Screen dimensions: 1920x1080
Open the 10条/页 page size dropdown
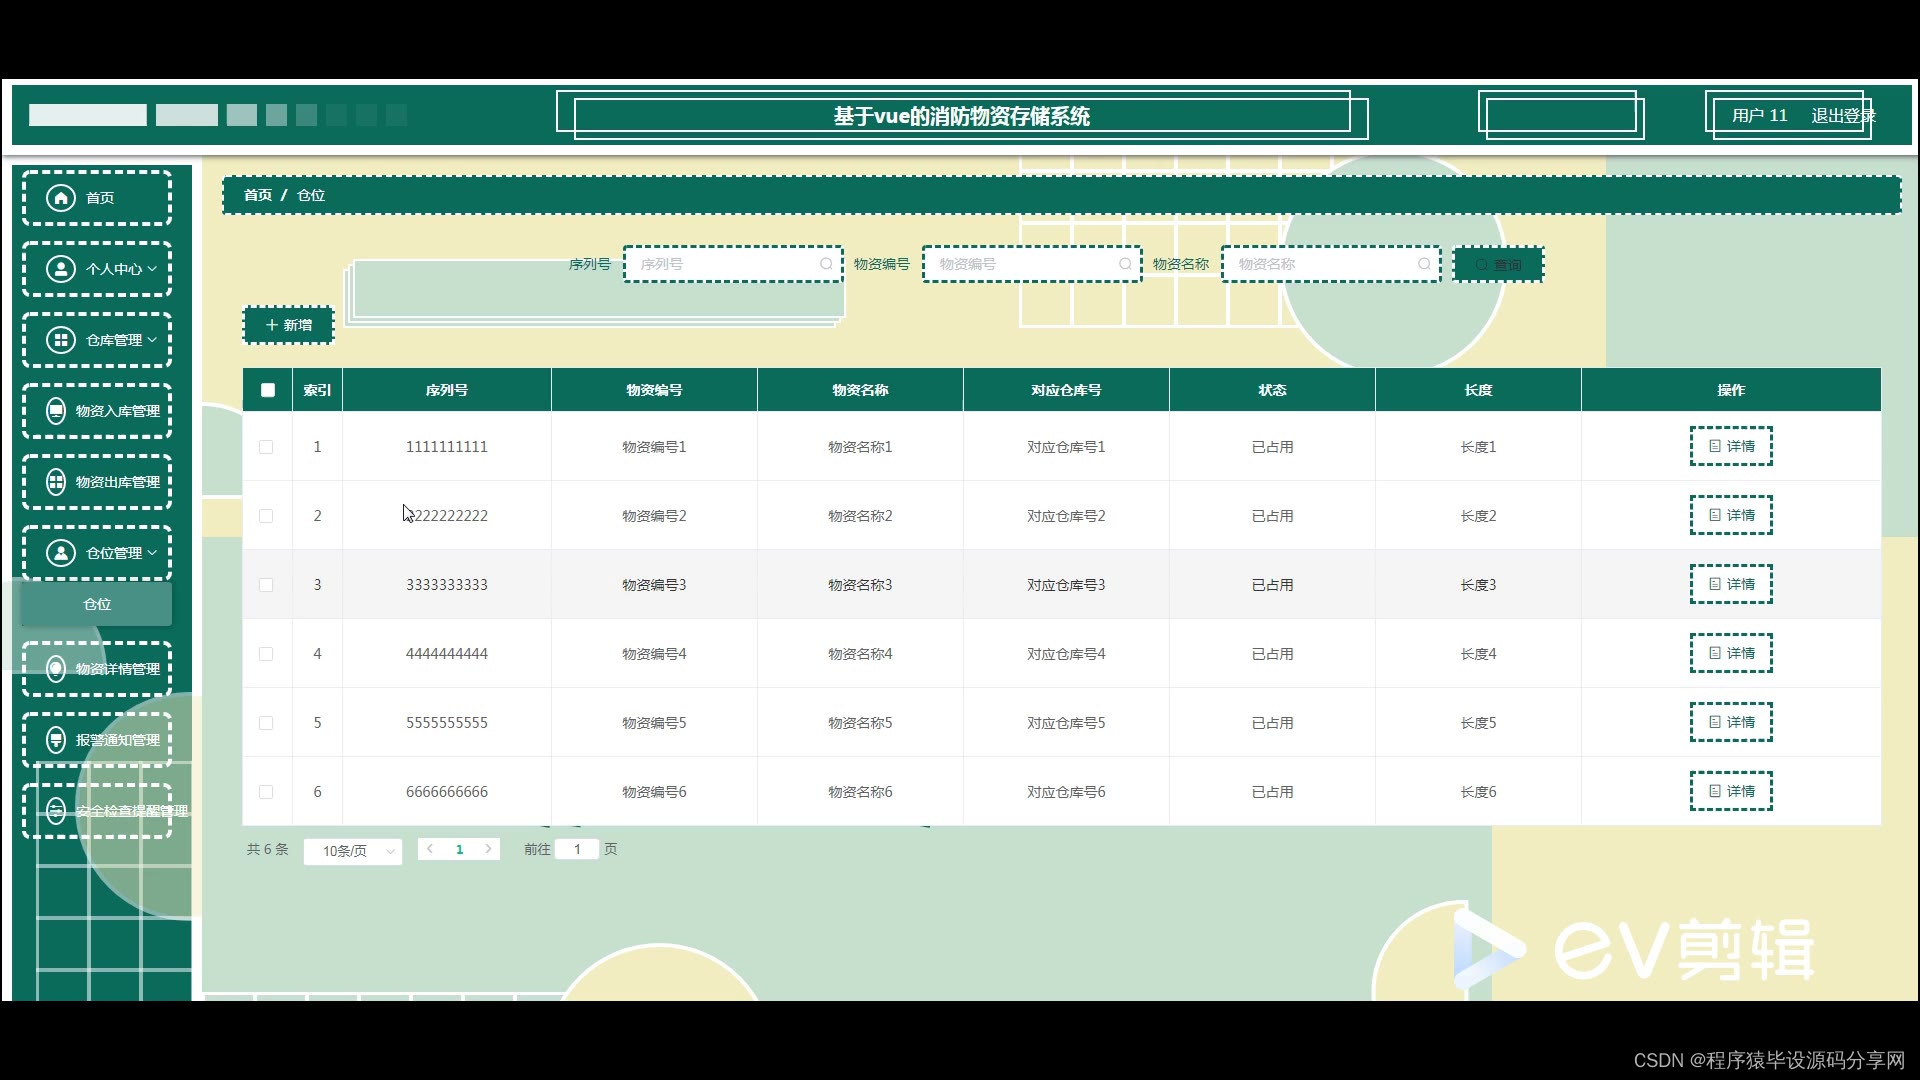pyautogui.click(x=352, y=851)
